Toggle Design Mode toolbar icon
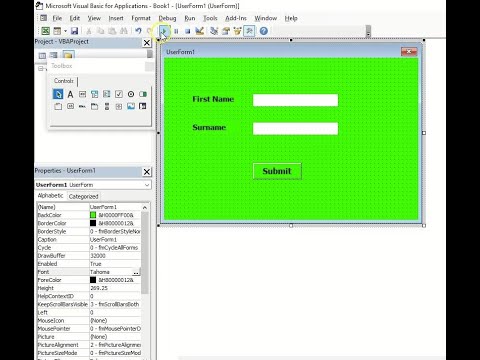This screenshot has width=480, height=360. [x=199, y=31]
